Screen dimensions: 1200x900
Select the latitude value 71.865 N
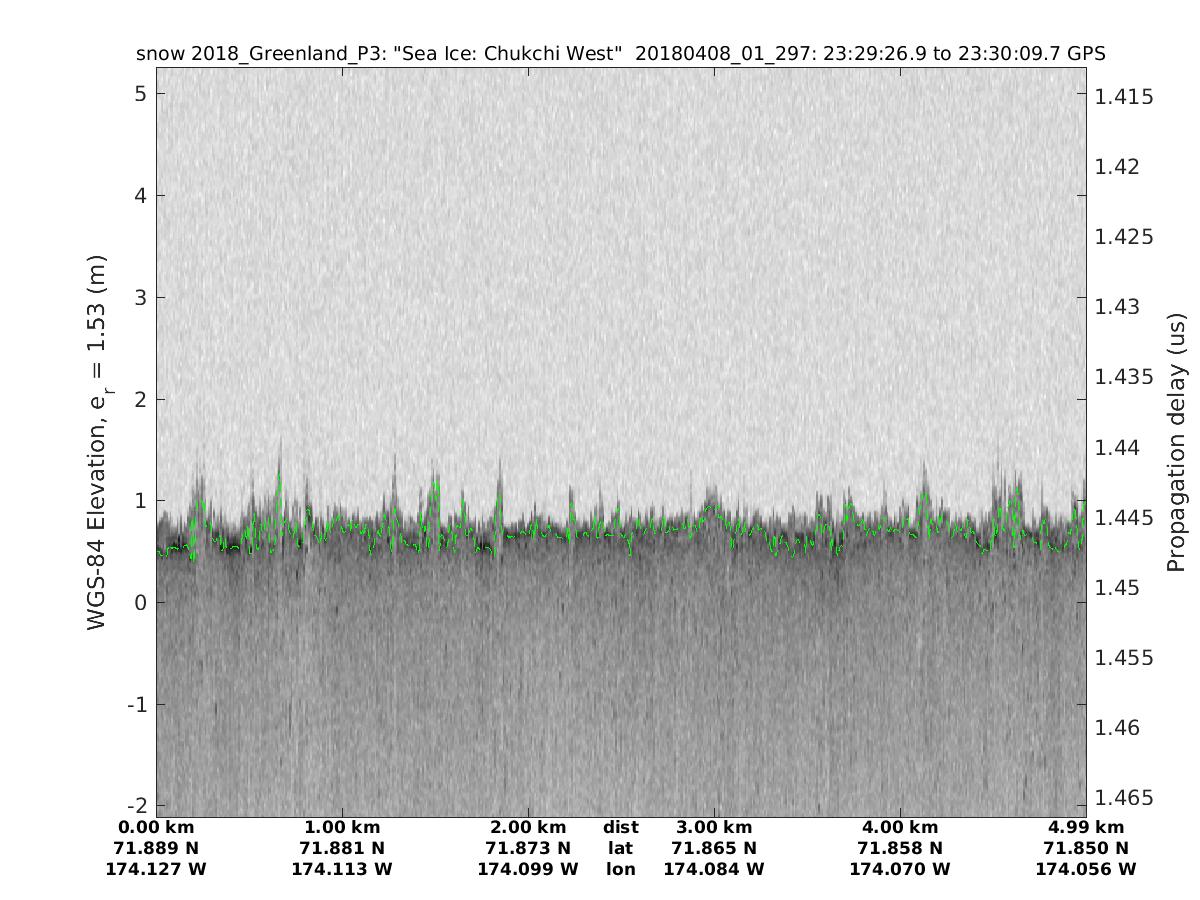click(x=714, y=848)
